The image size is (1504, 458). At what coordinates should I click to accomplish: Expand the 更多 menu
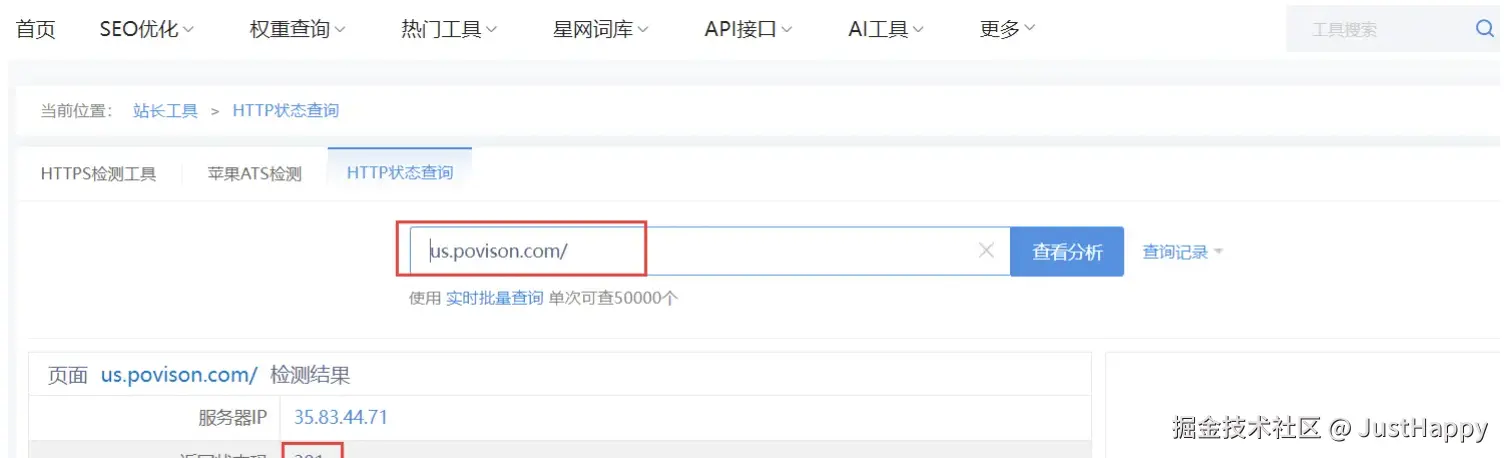click(x=1007, y=30)
